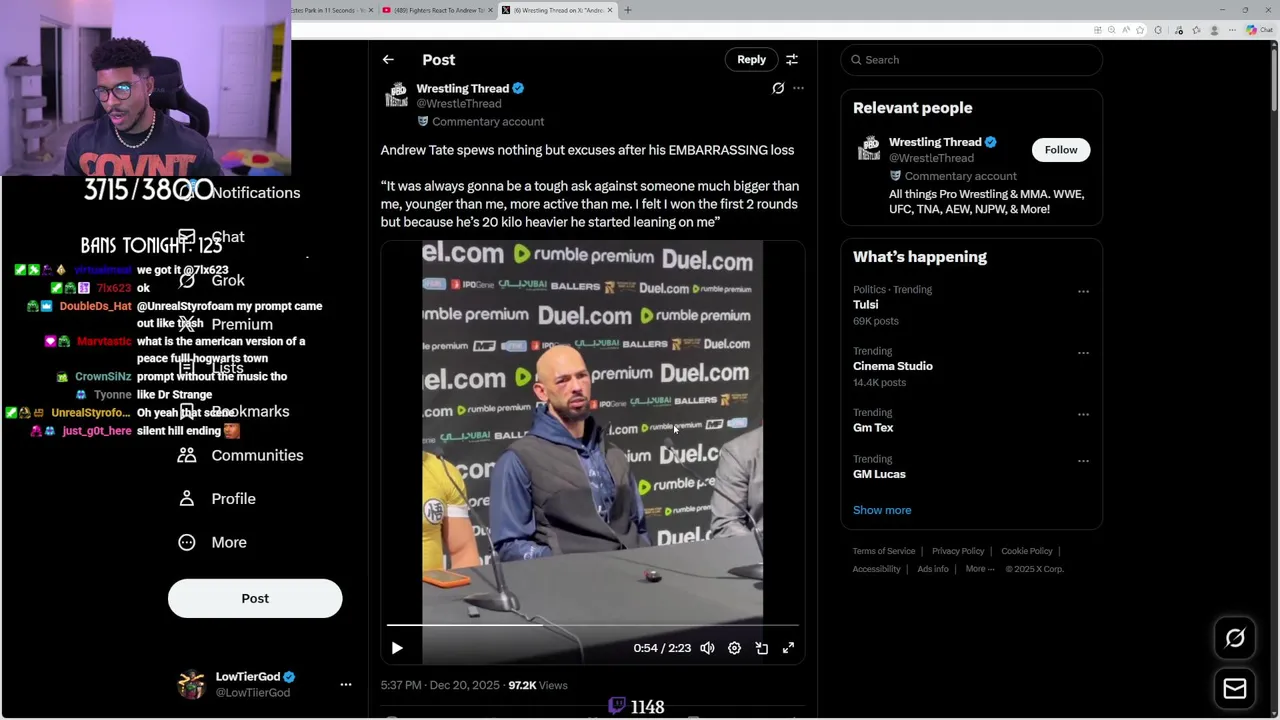Open Wrestling Thread profile avatar on post
The height and width of the screenshot is (720, 1280).
point(396,96)
